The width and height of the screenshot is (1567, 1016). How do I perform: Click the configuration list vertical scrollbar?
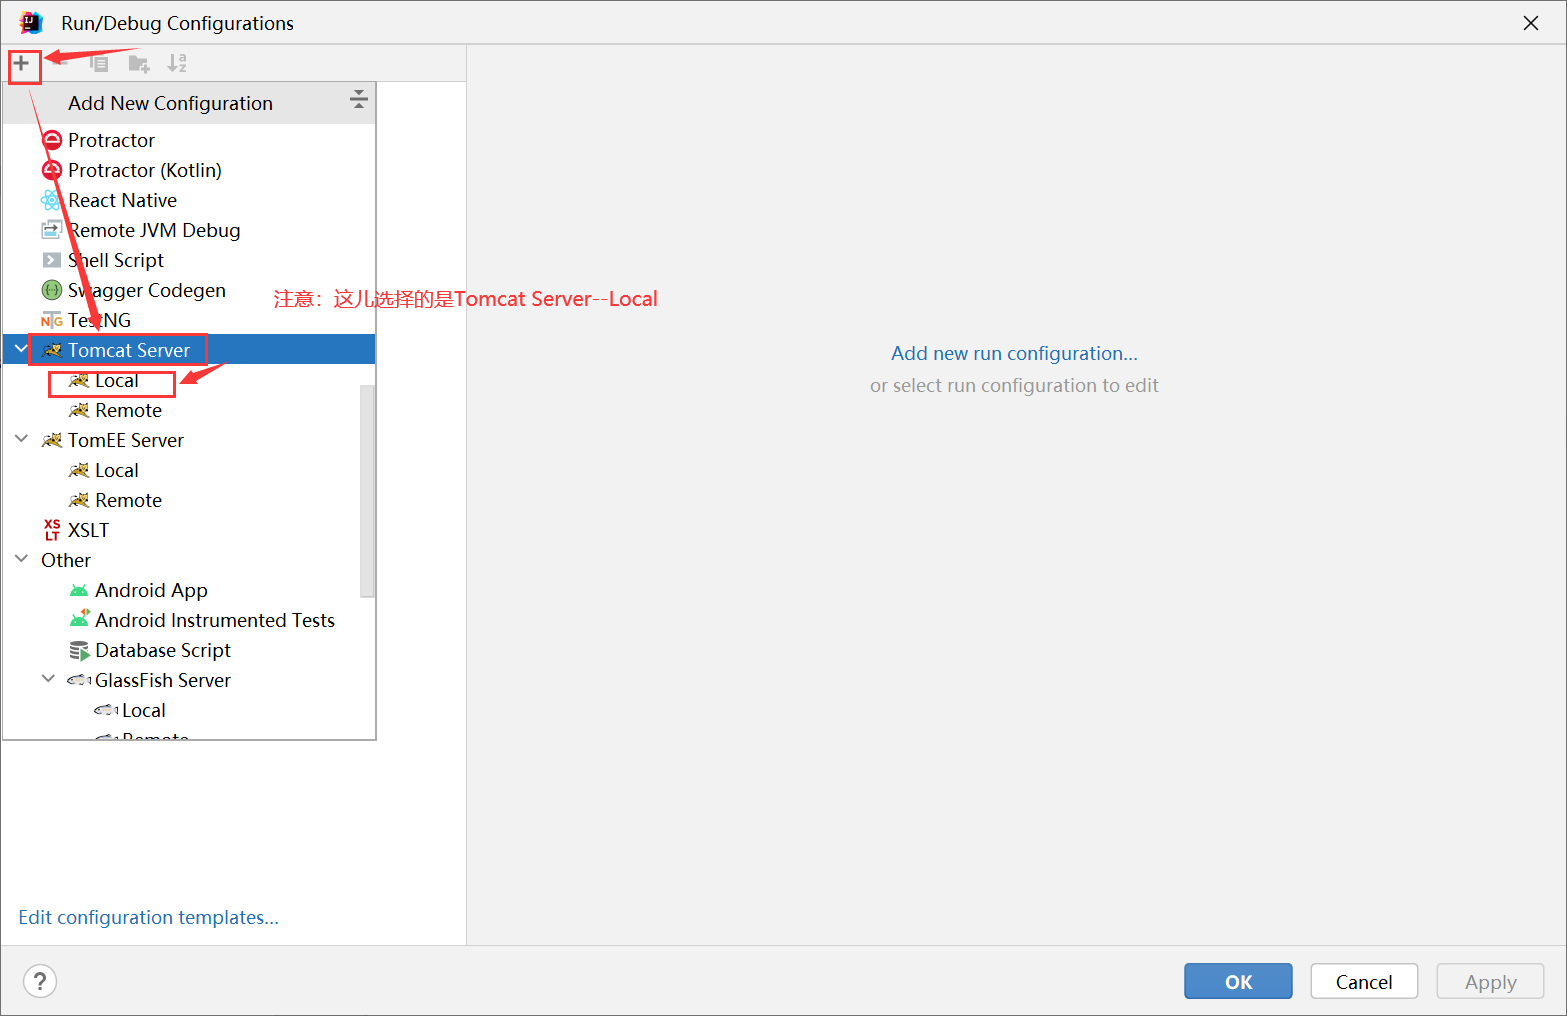click(x=367, y=490)
